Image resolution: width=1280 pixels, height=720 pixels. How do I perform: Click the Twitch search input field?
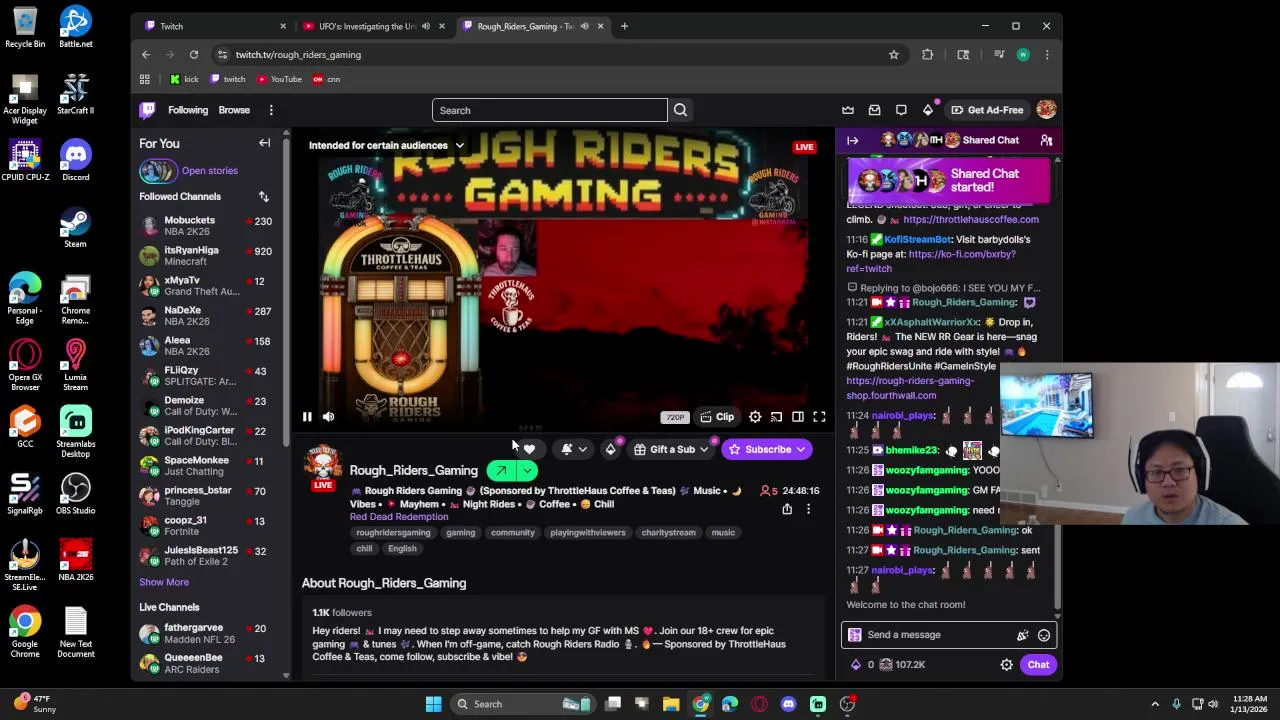click(x=549, y=110)
